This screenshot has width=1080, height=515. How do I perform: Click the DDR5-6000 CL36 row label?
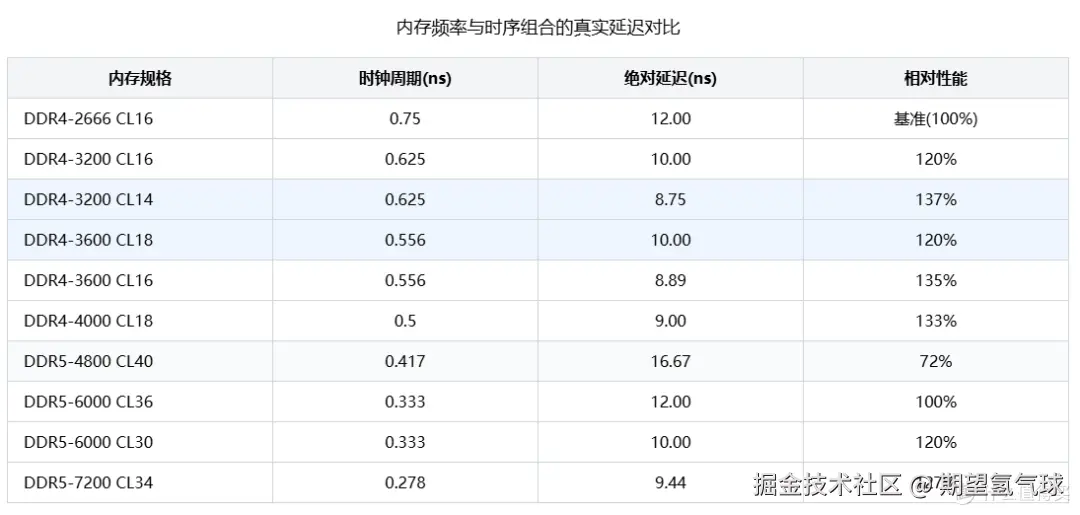88,402
